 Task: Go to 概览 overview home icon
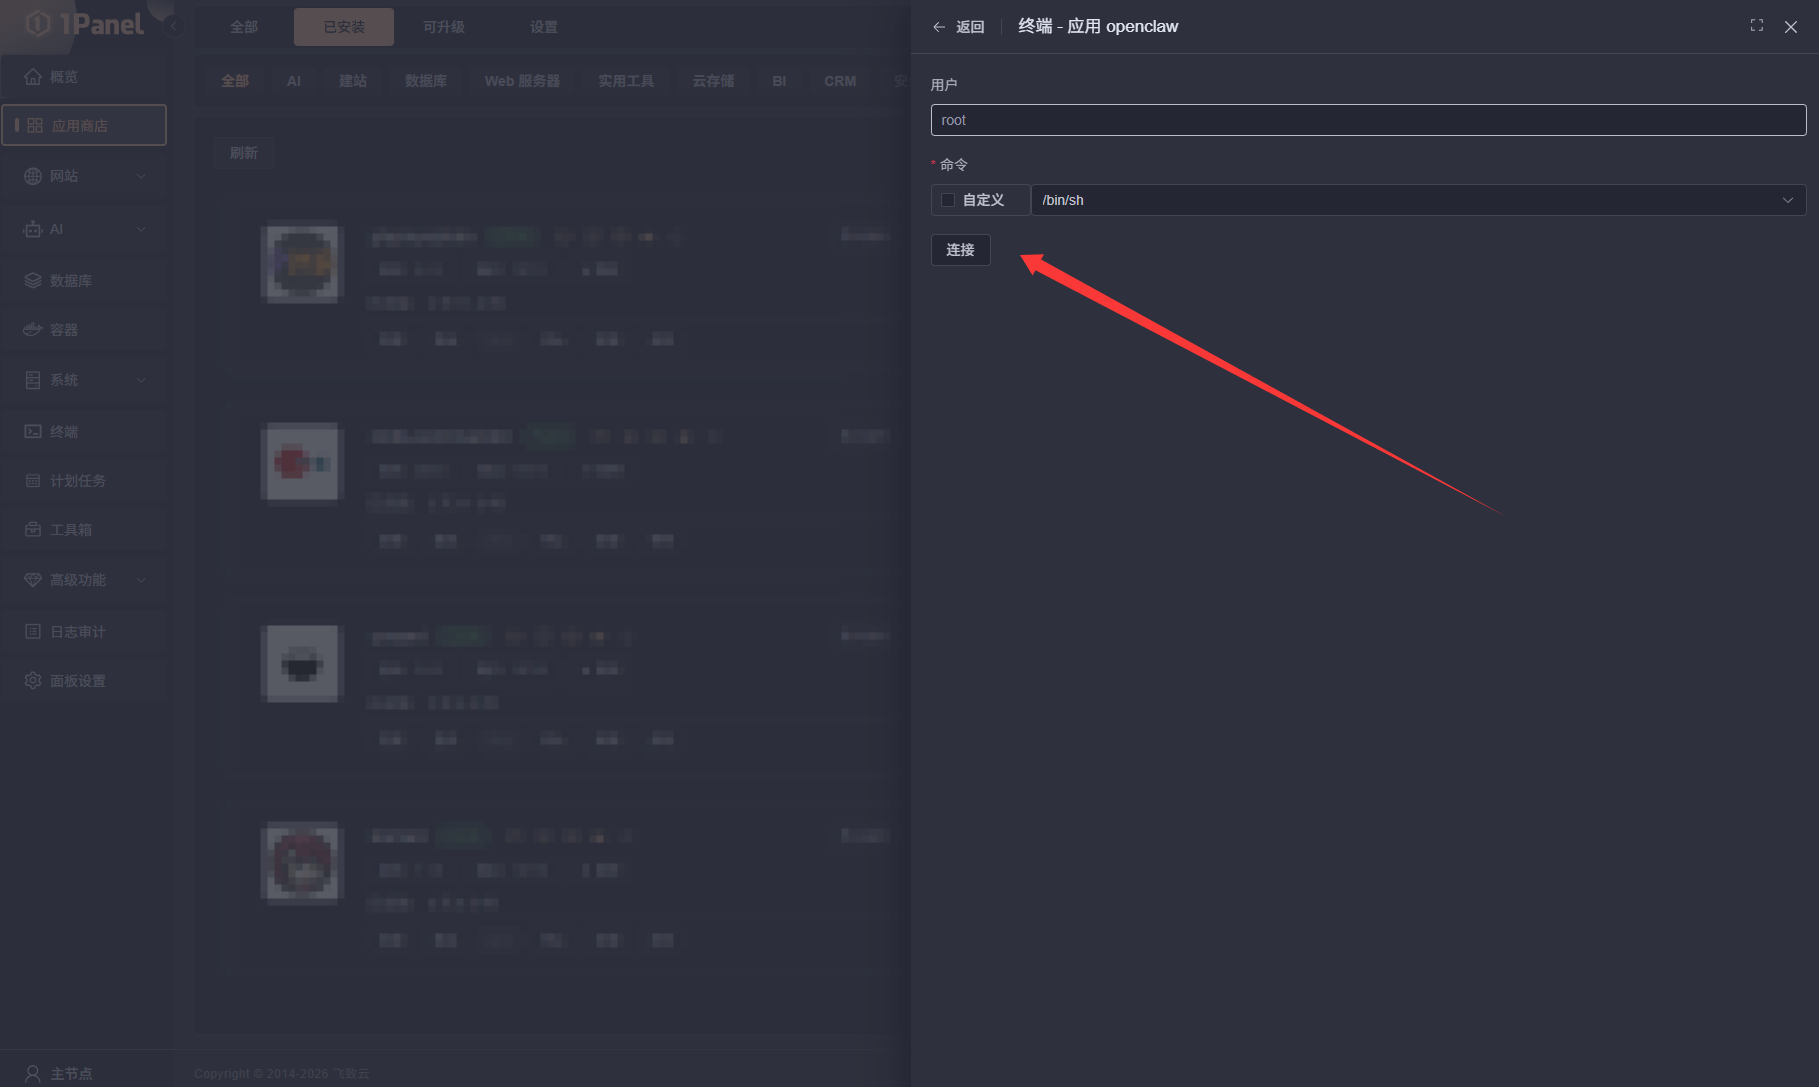click(33, 77)
